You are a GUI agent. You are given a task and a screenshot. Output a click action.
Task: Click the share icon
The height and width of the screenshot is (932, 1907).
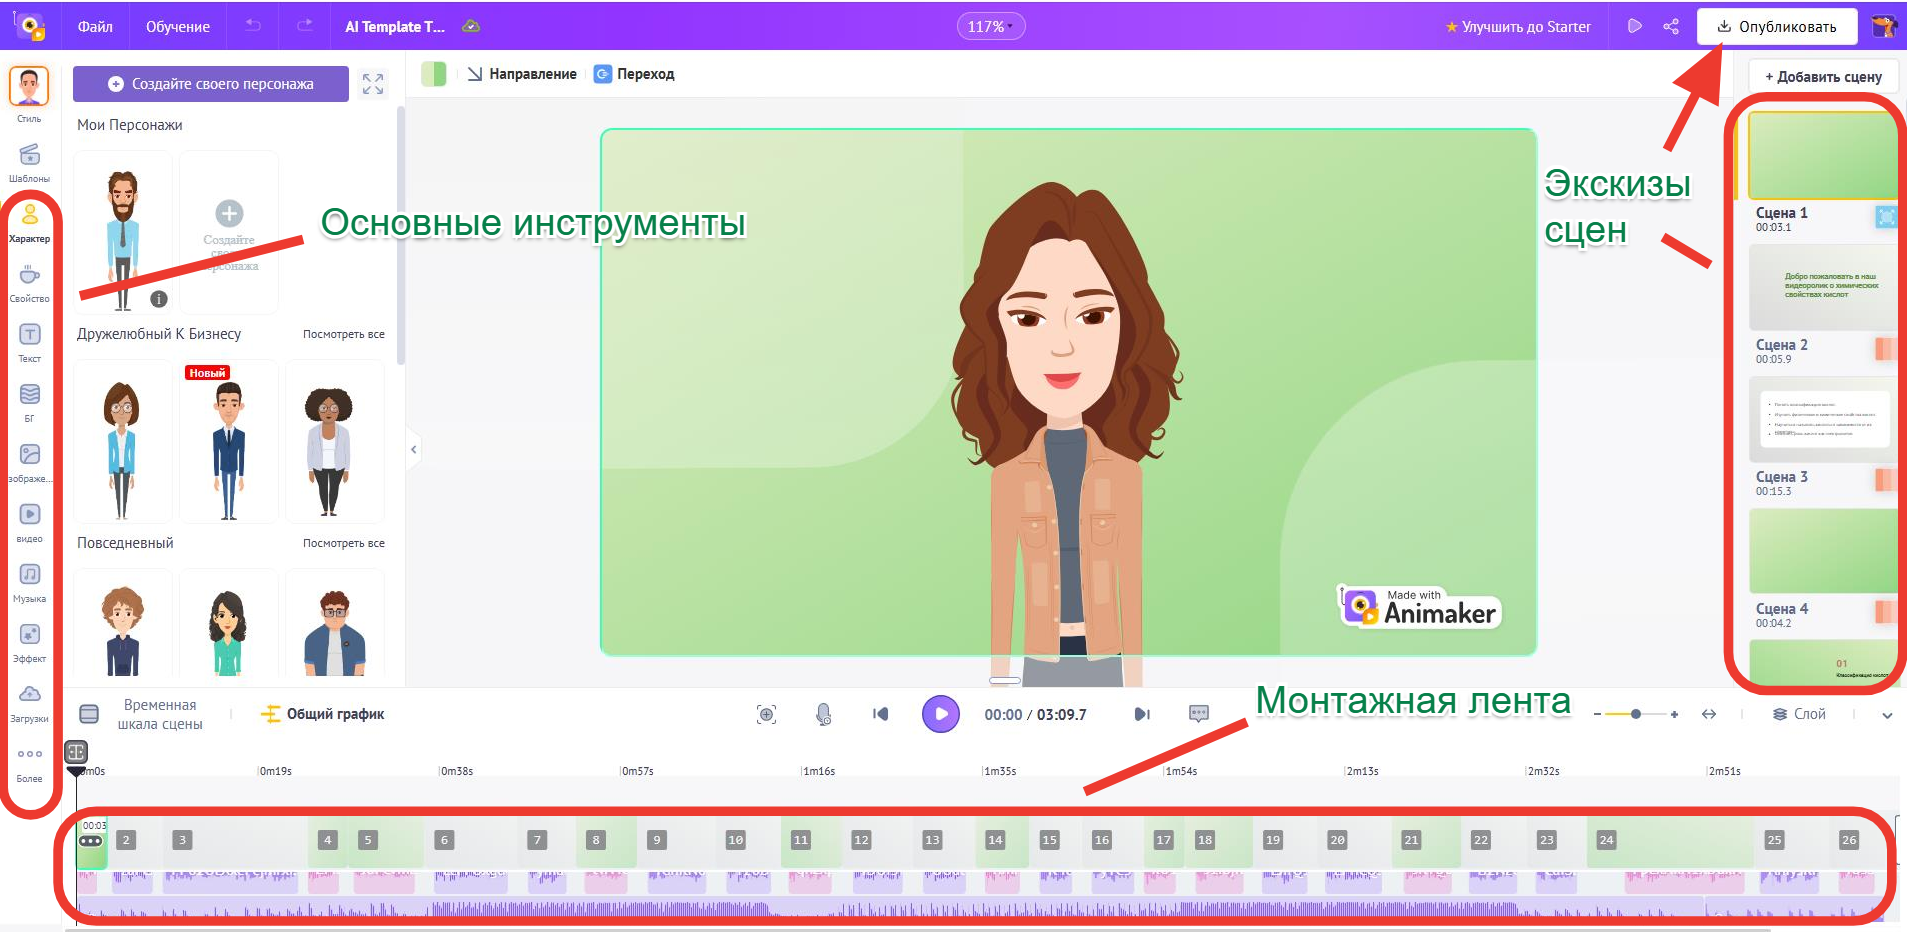pyautogui.click(x=1671, y=26)
